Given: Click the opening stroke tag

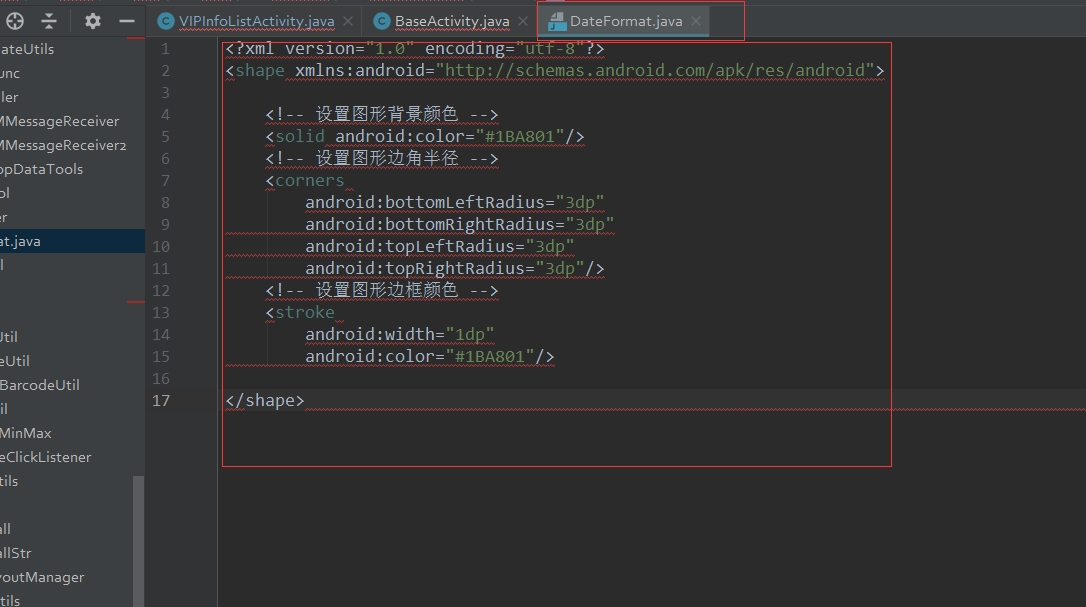Looking at the screenshot, I should (x=300, y=313).
